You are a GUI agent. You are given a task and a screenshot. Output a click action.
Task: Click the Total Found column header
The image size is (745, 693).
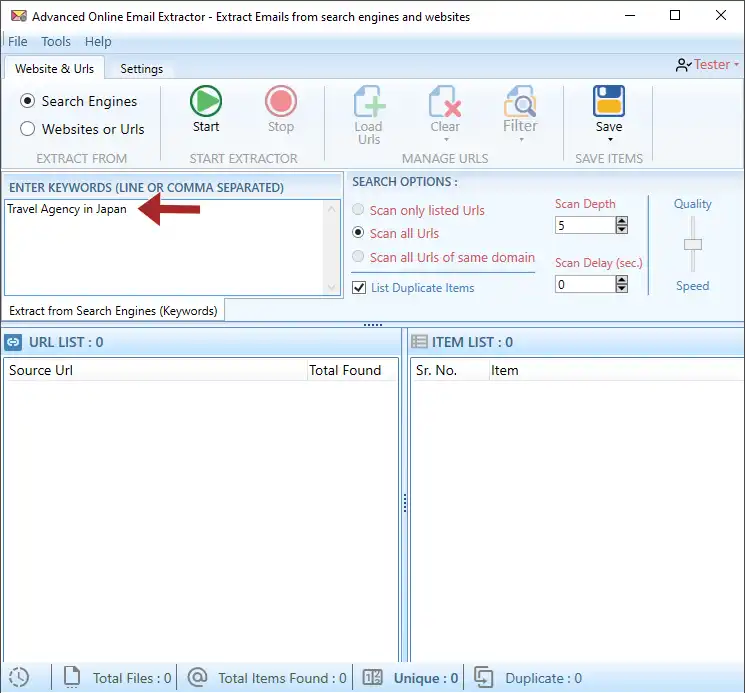(x=352, y=370)
